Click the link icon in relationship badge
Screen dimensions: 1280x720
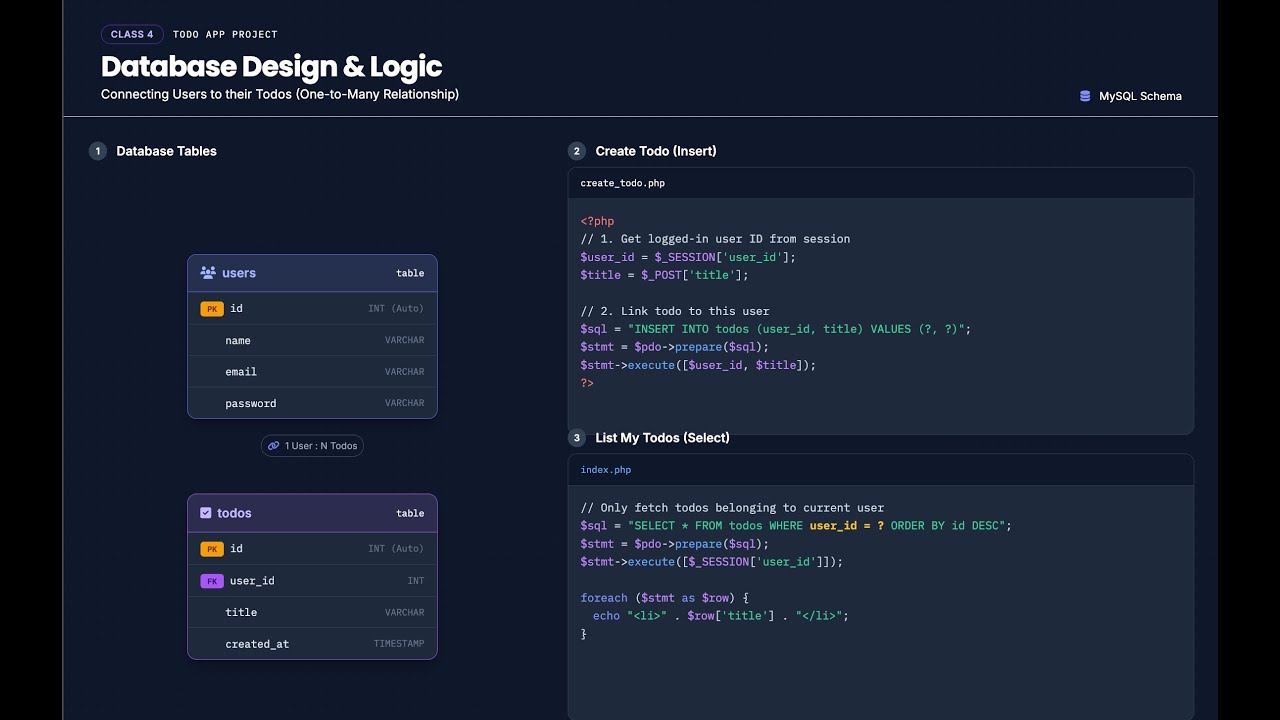tap(274, 446)
